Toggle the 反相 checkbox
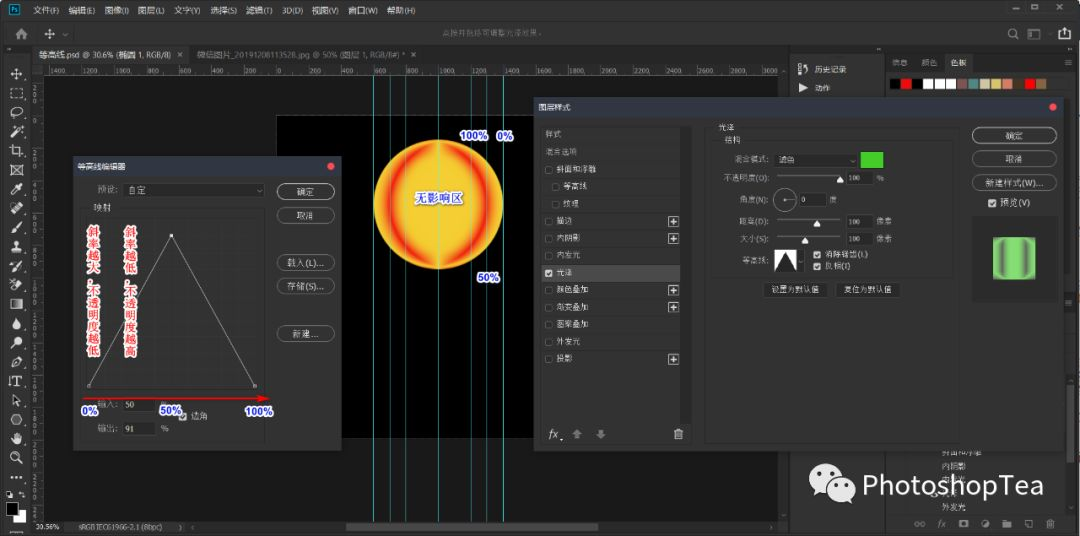The height and width of the screenshot is (536, 1080). (817, 265)
